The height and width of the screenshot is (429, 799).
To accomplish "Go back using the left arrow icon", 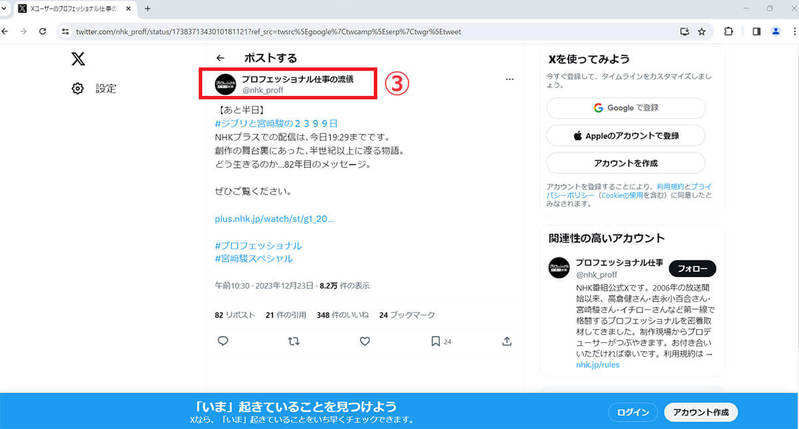I will pos(220,58).
